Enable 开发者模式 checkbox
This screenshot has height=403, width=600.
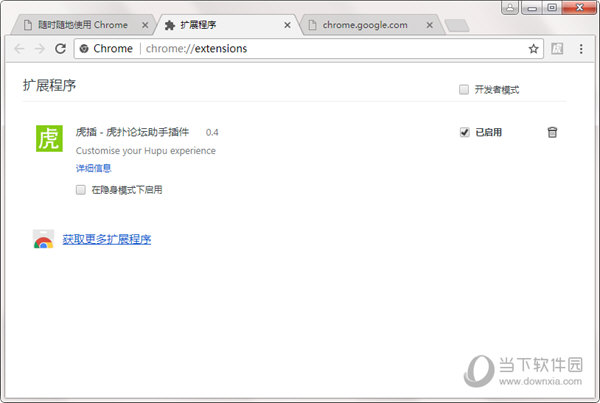[x=464, y=90]
